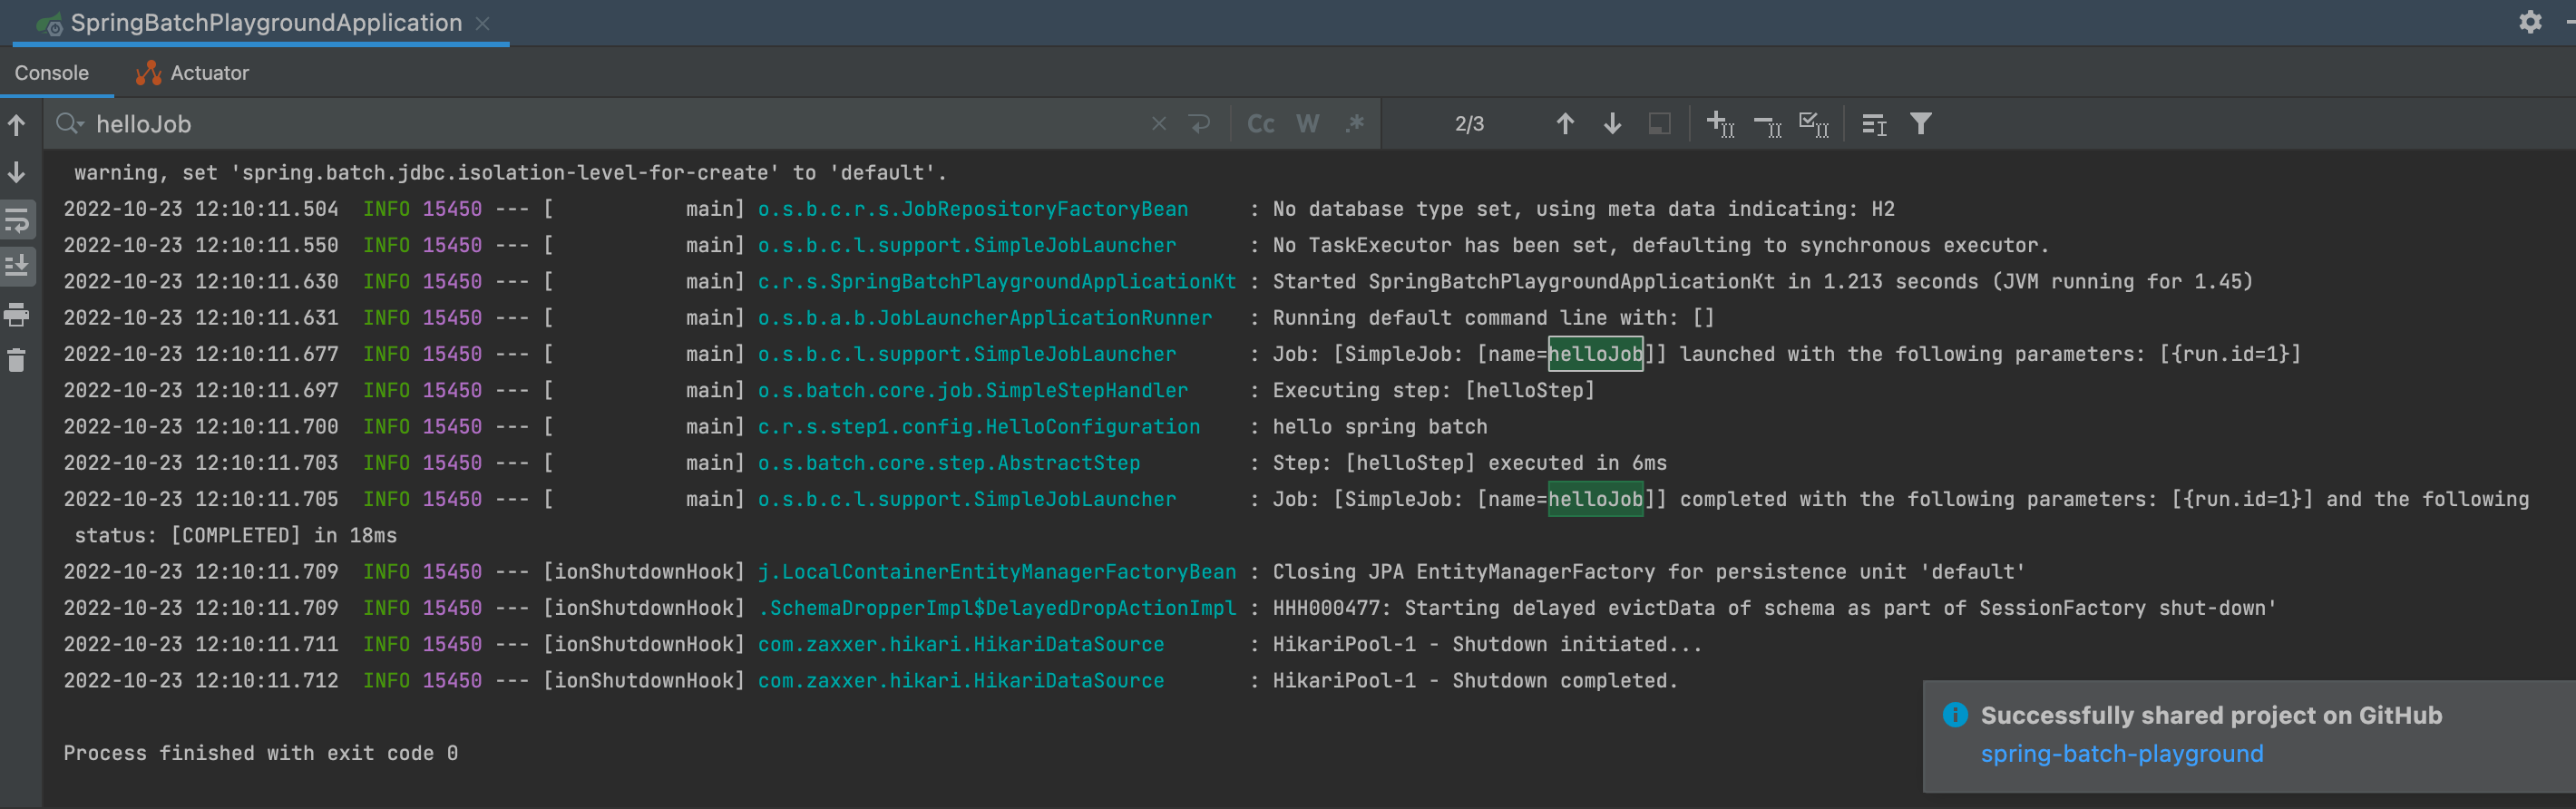Click 'Step: [helloStep] executed in 6ms' message
The height and width of the screenshot is (809, 2576).
1469,463
